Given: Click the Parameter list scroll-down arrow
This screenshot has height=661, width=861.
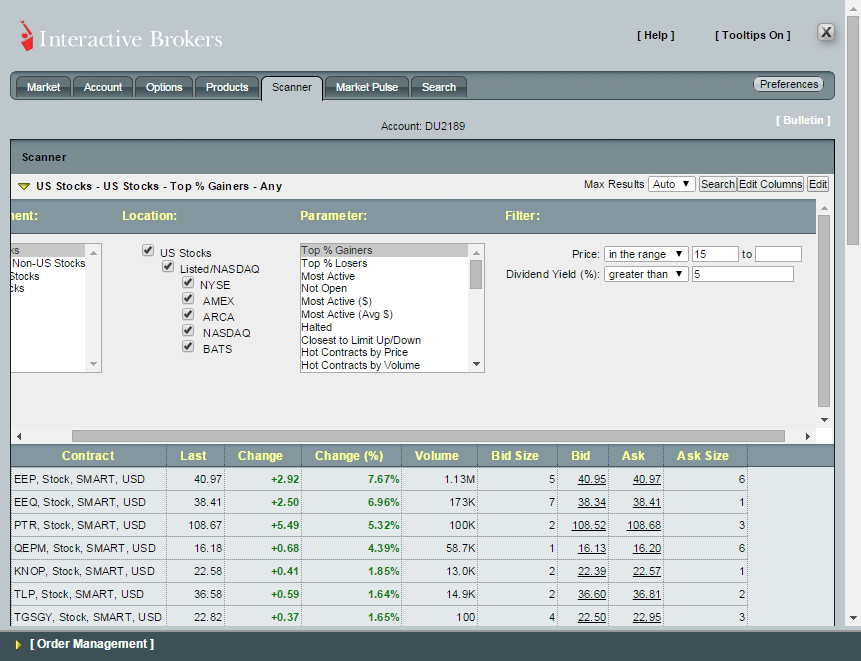Looking at the screenshot, I should click(476, 364).
